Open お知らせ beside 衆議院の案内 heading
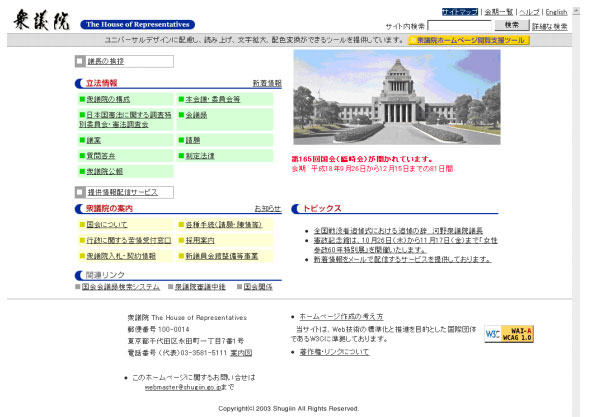This screenshot has width=589, height=417. click(268, 208)
